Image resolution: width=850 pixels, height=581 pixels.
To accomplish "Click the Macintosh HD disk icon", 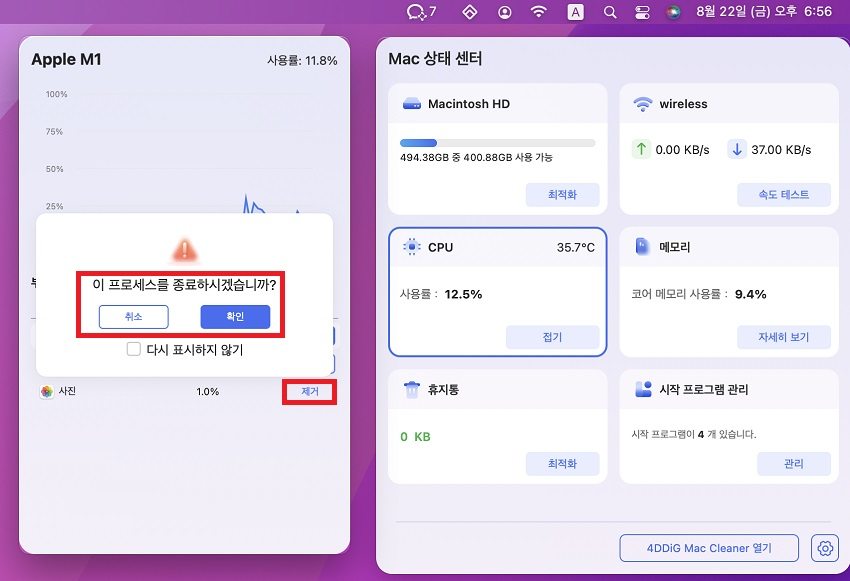I will [x=412, y=104].
